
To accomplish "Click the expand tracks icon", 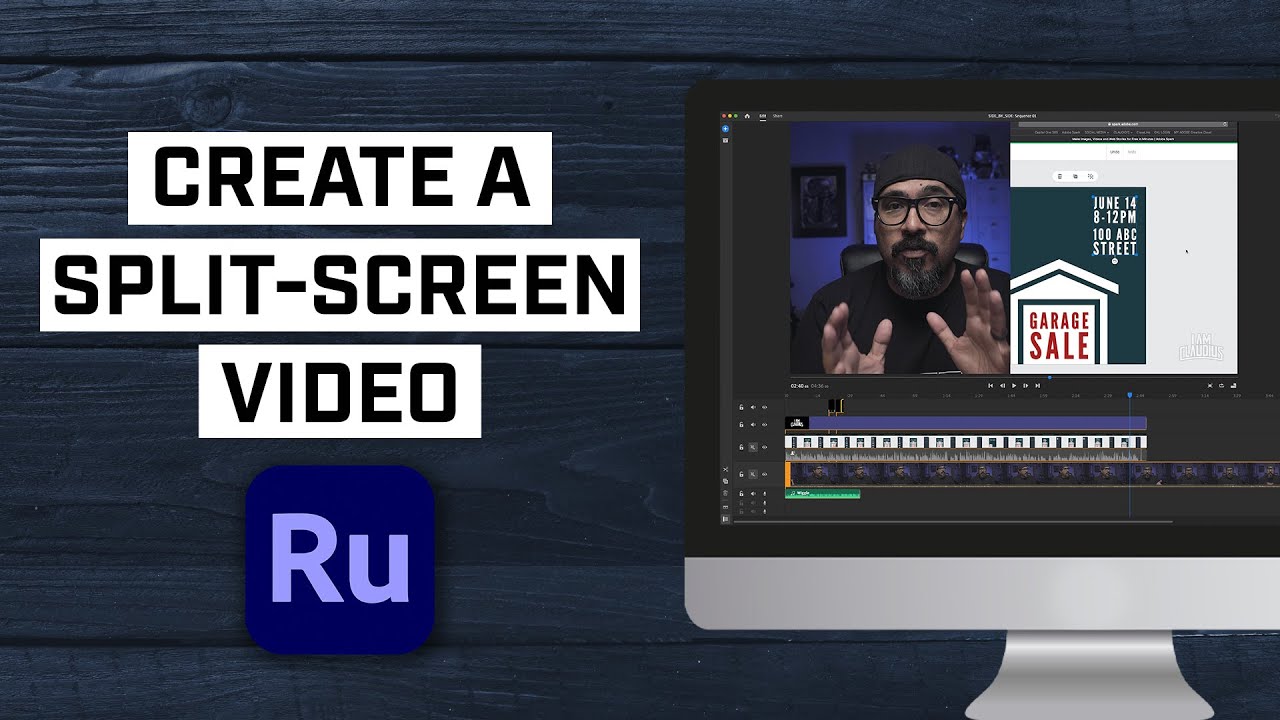I will [725, 507].
